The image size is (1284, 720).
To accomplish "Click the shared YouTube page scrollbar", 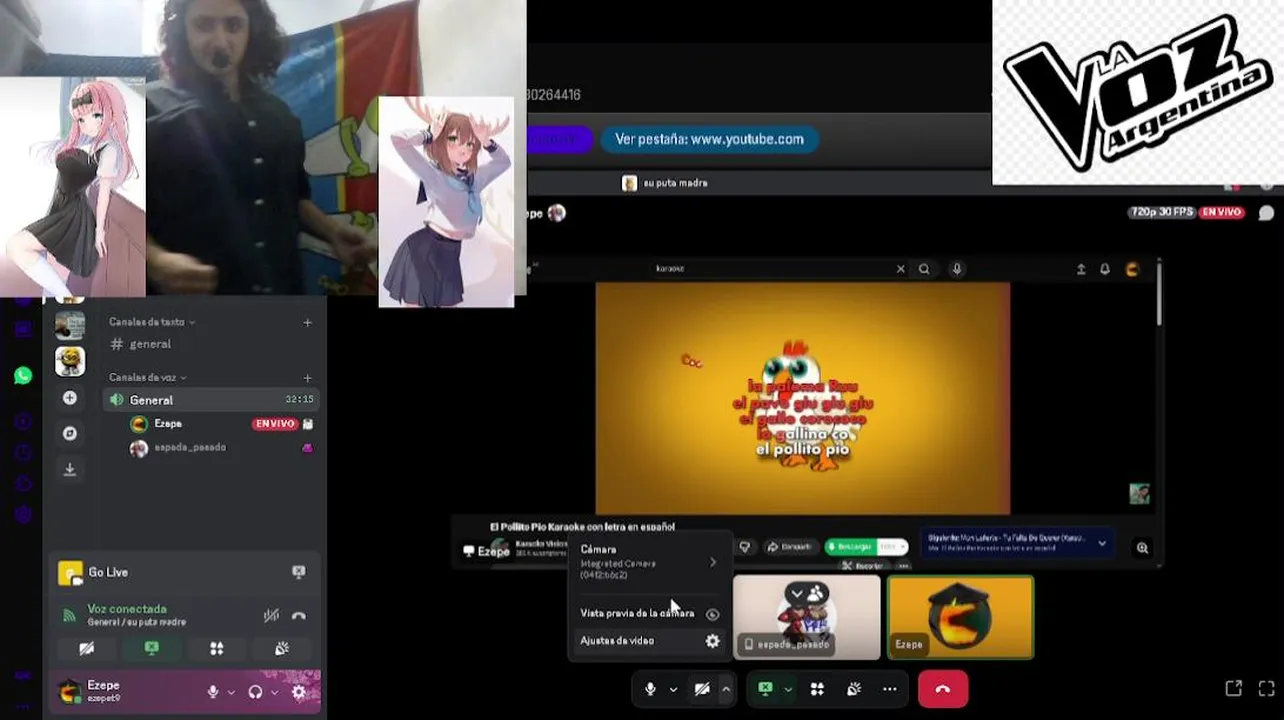I will point(1159,292).
